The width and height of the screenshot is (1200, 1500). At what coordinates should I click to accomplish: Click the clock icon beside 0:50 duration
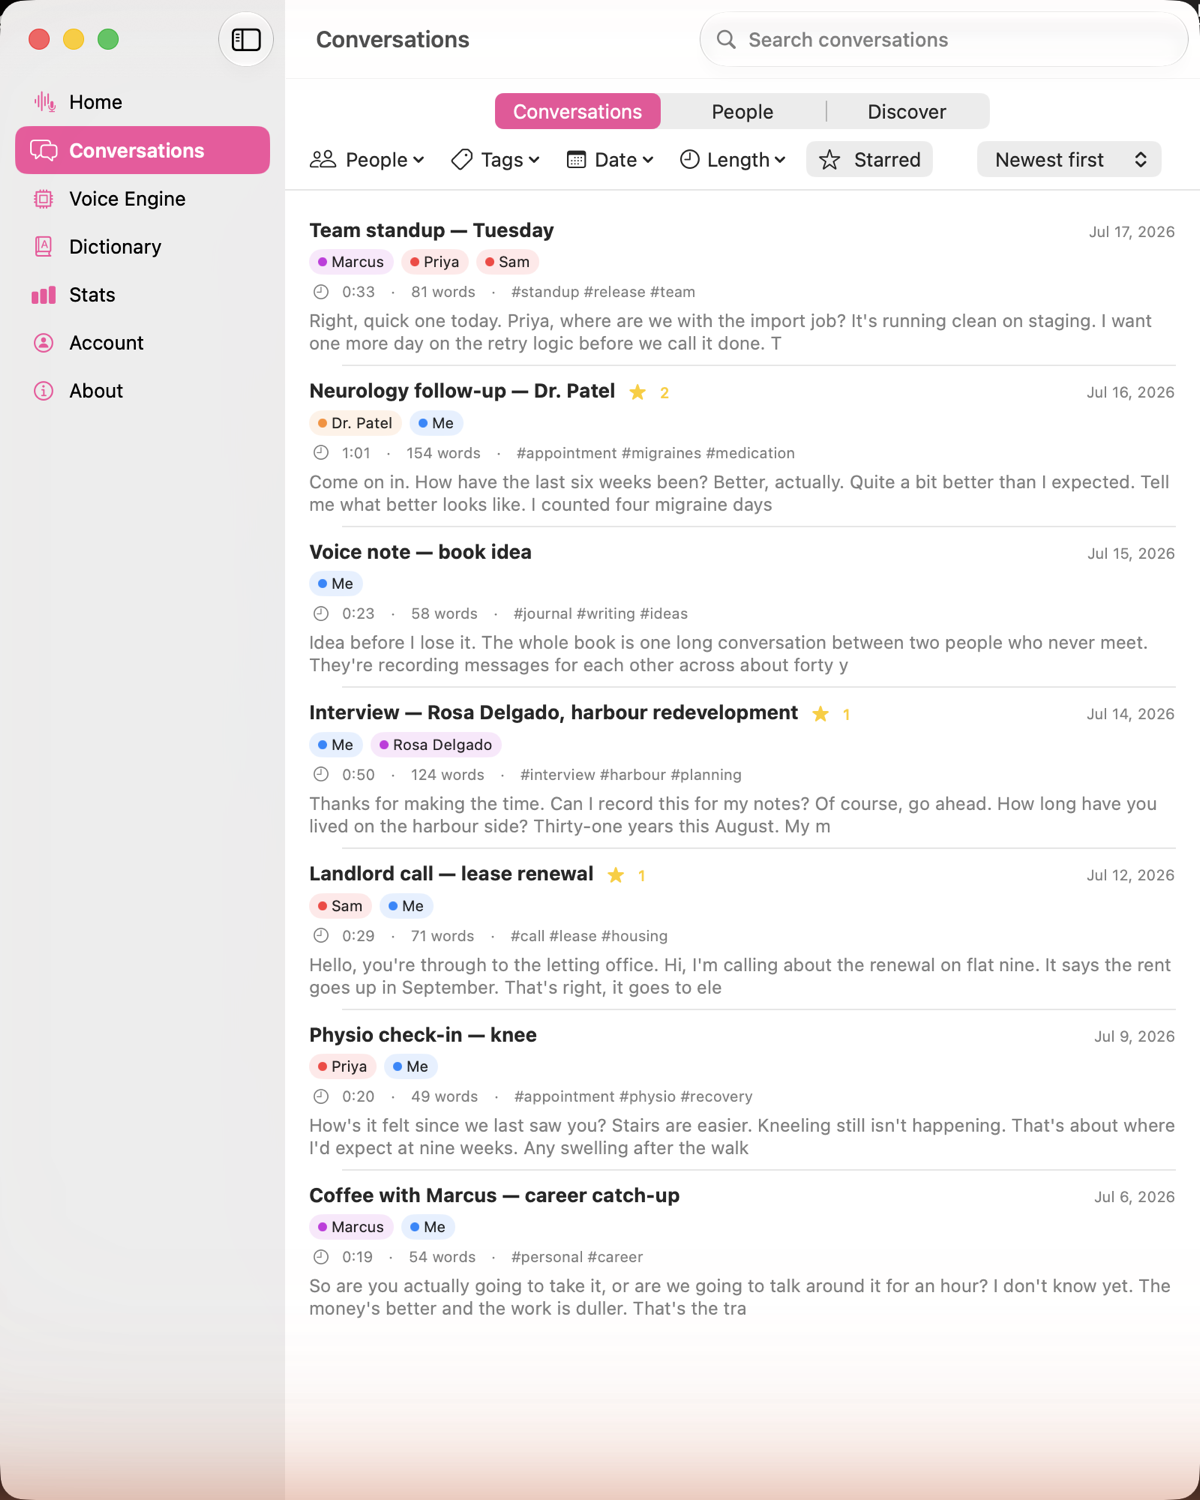(x=321, y=775)
